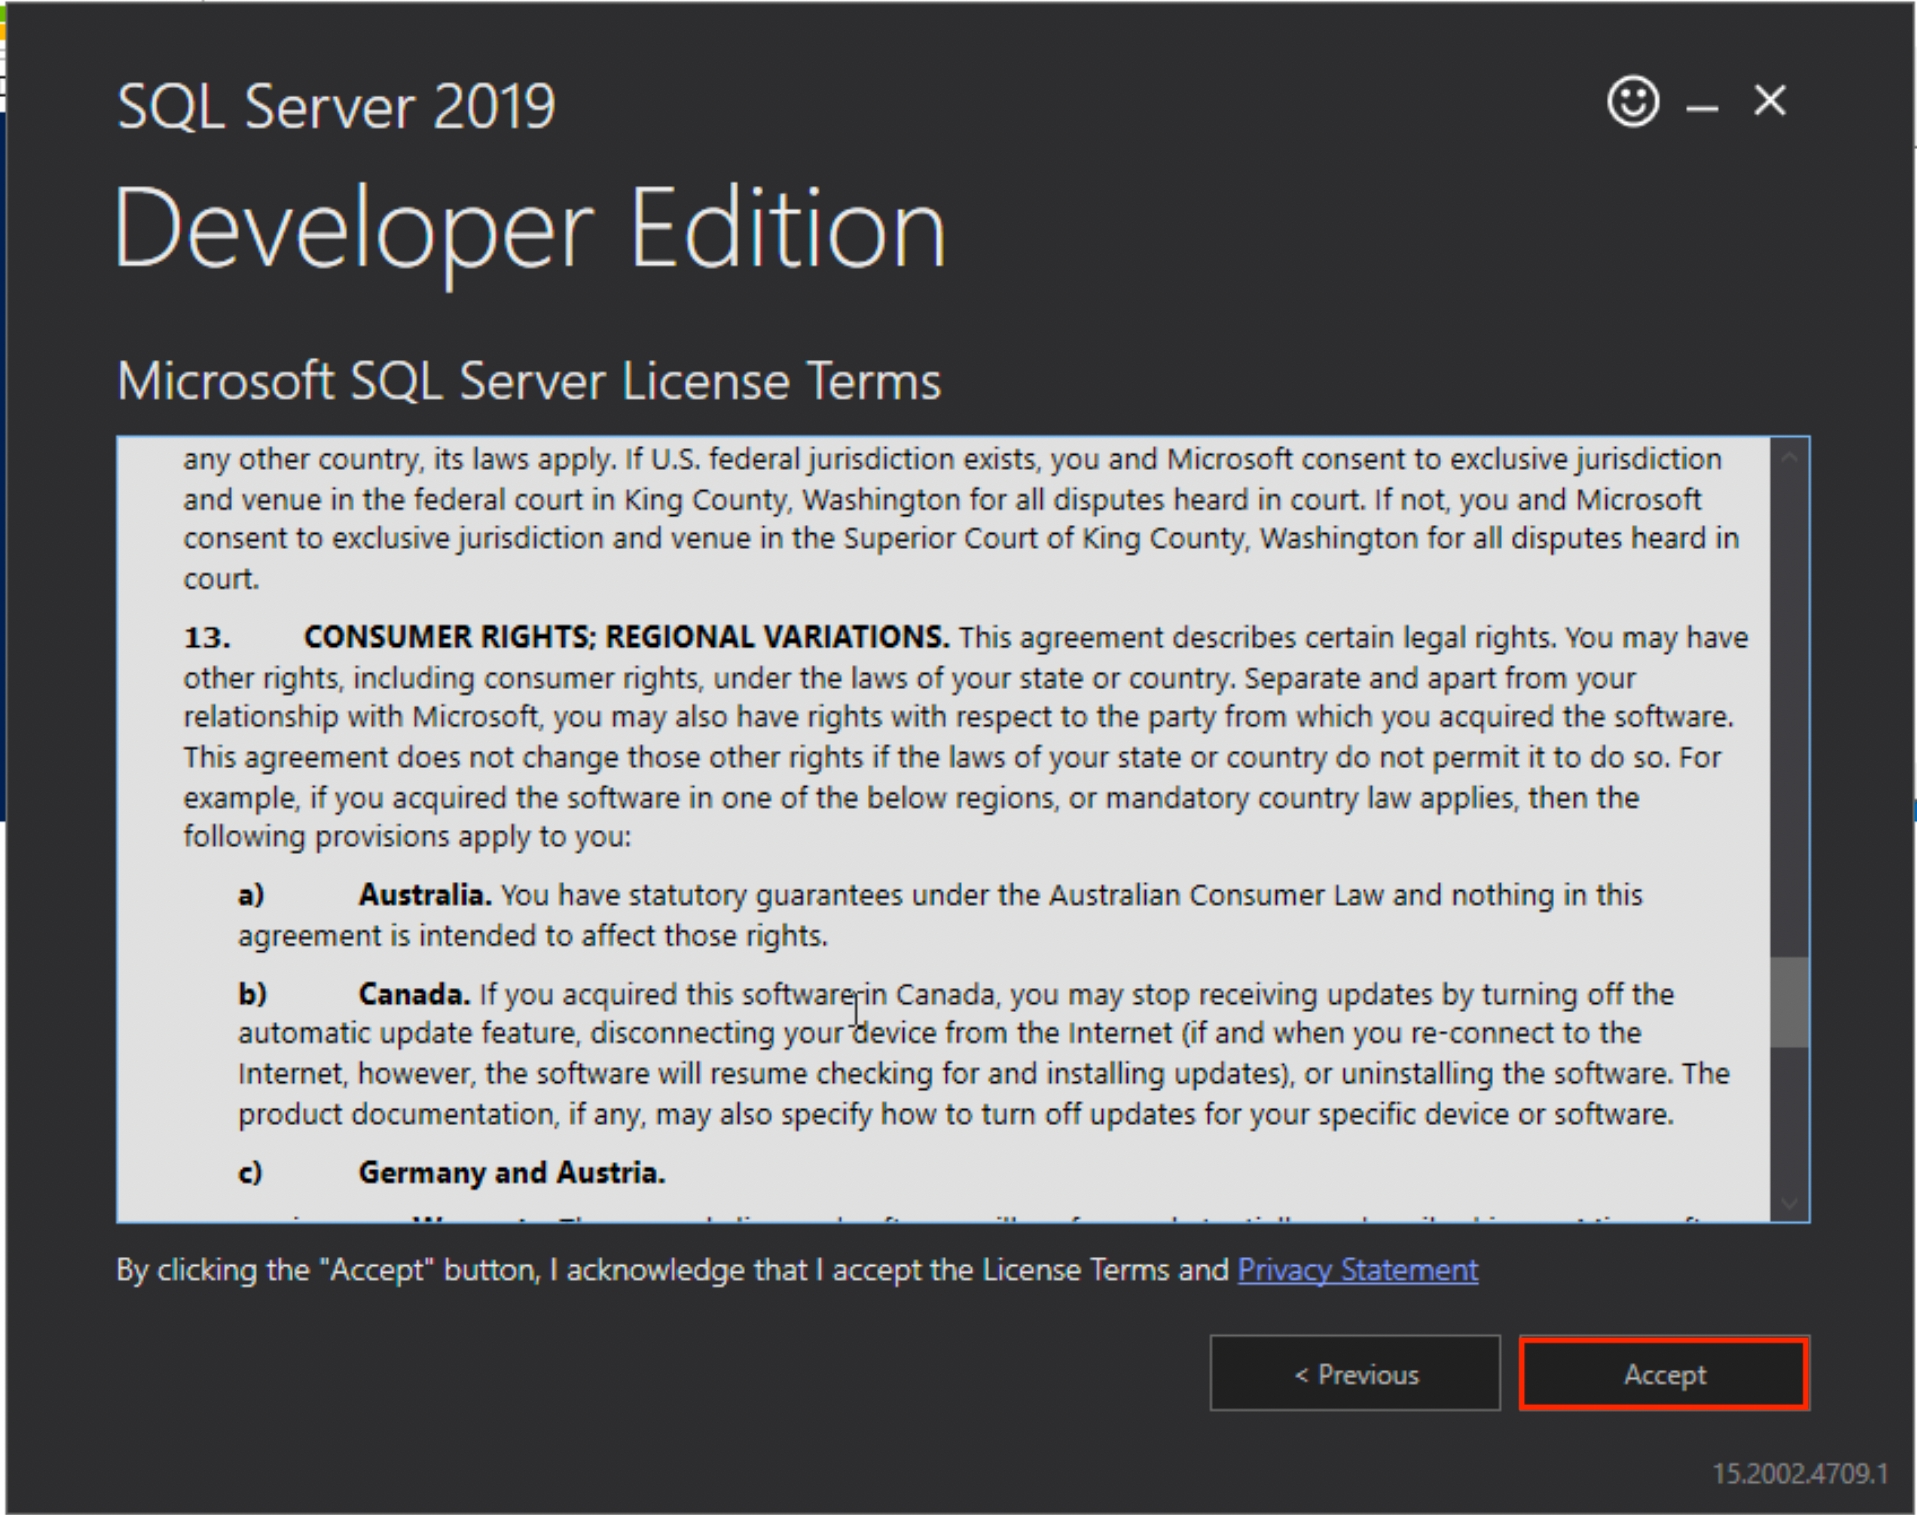Open the Privacy Statement link
This screenshot has height=1515, width=1917.
tap(1357, 1270)
